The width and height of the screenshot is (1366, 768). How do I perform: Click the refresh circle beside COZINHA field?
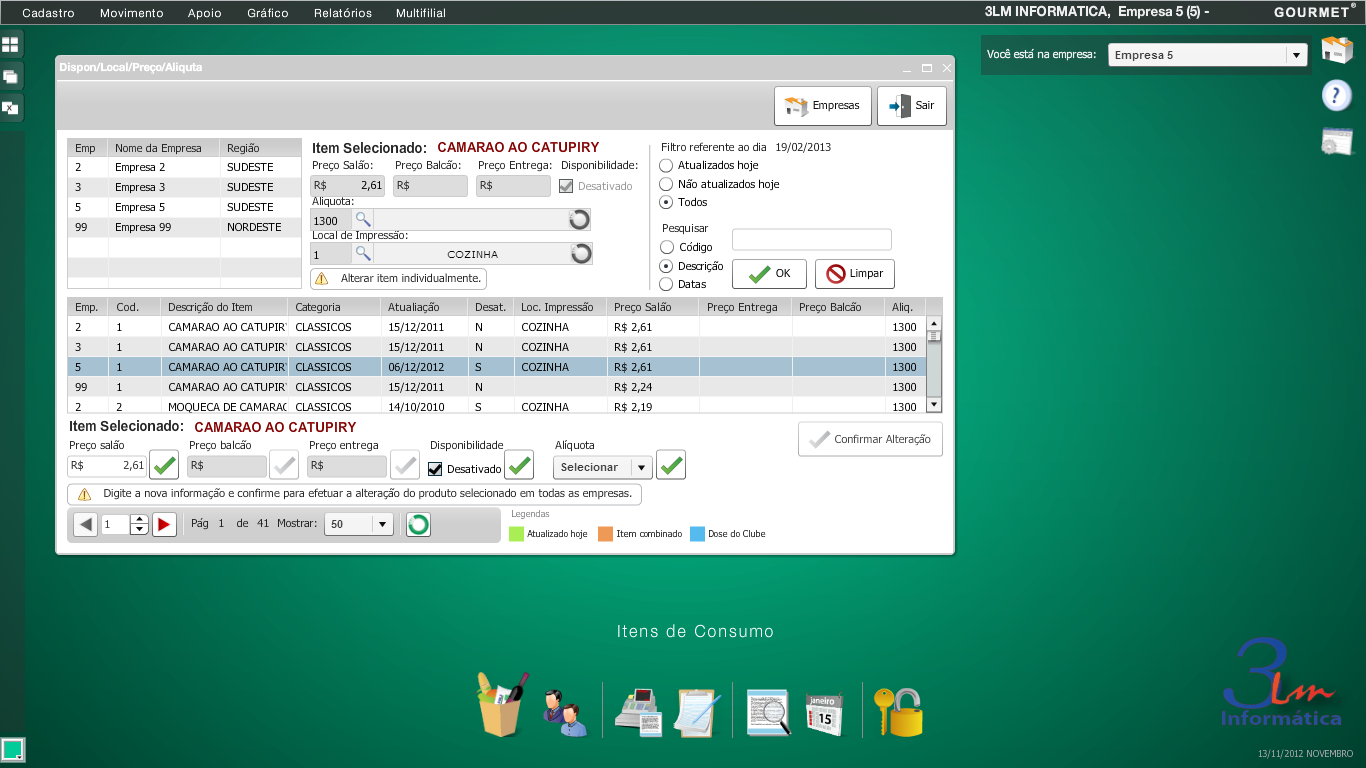[x=581, y=254]
